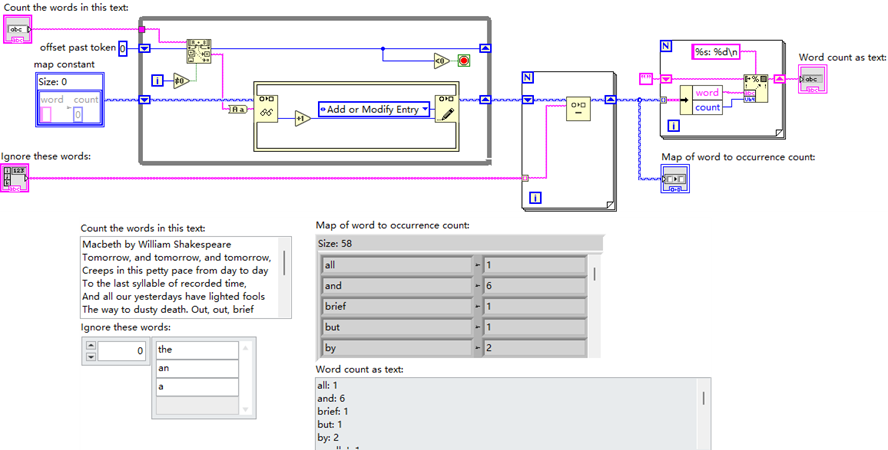The image size is (888, 450).
Task: Click the Word count as text indicator terminal
Action: coord(813,79)
